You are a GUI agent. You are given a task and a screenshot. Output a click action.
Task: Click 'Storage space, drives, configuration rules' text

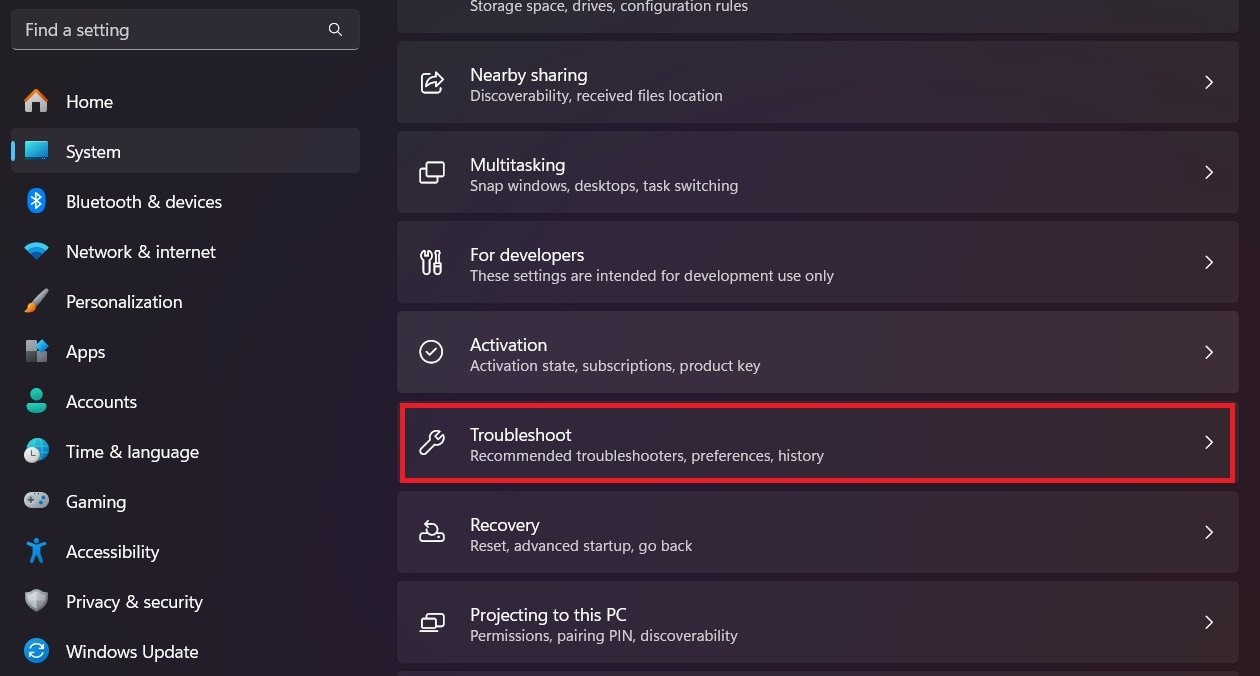(609, 6)
